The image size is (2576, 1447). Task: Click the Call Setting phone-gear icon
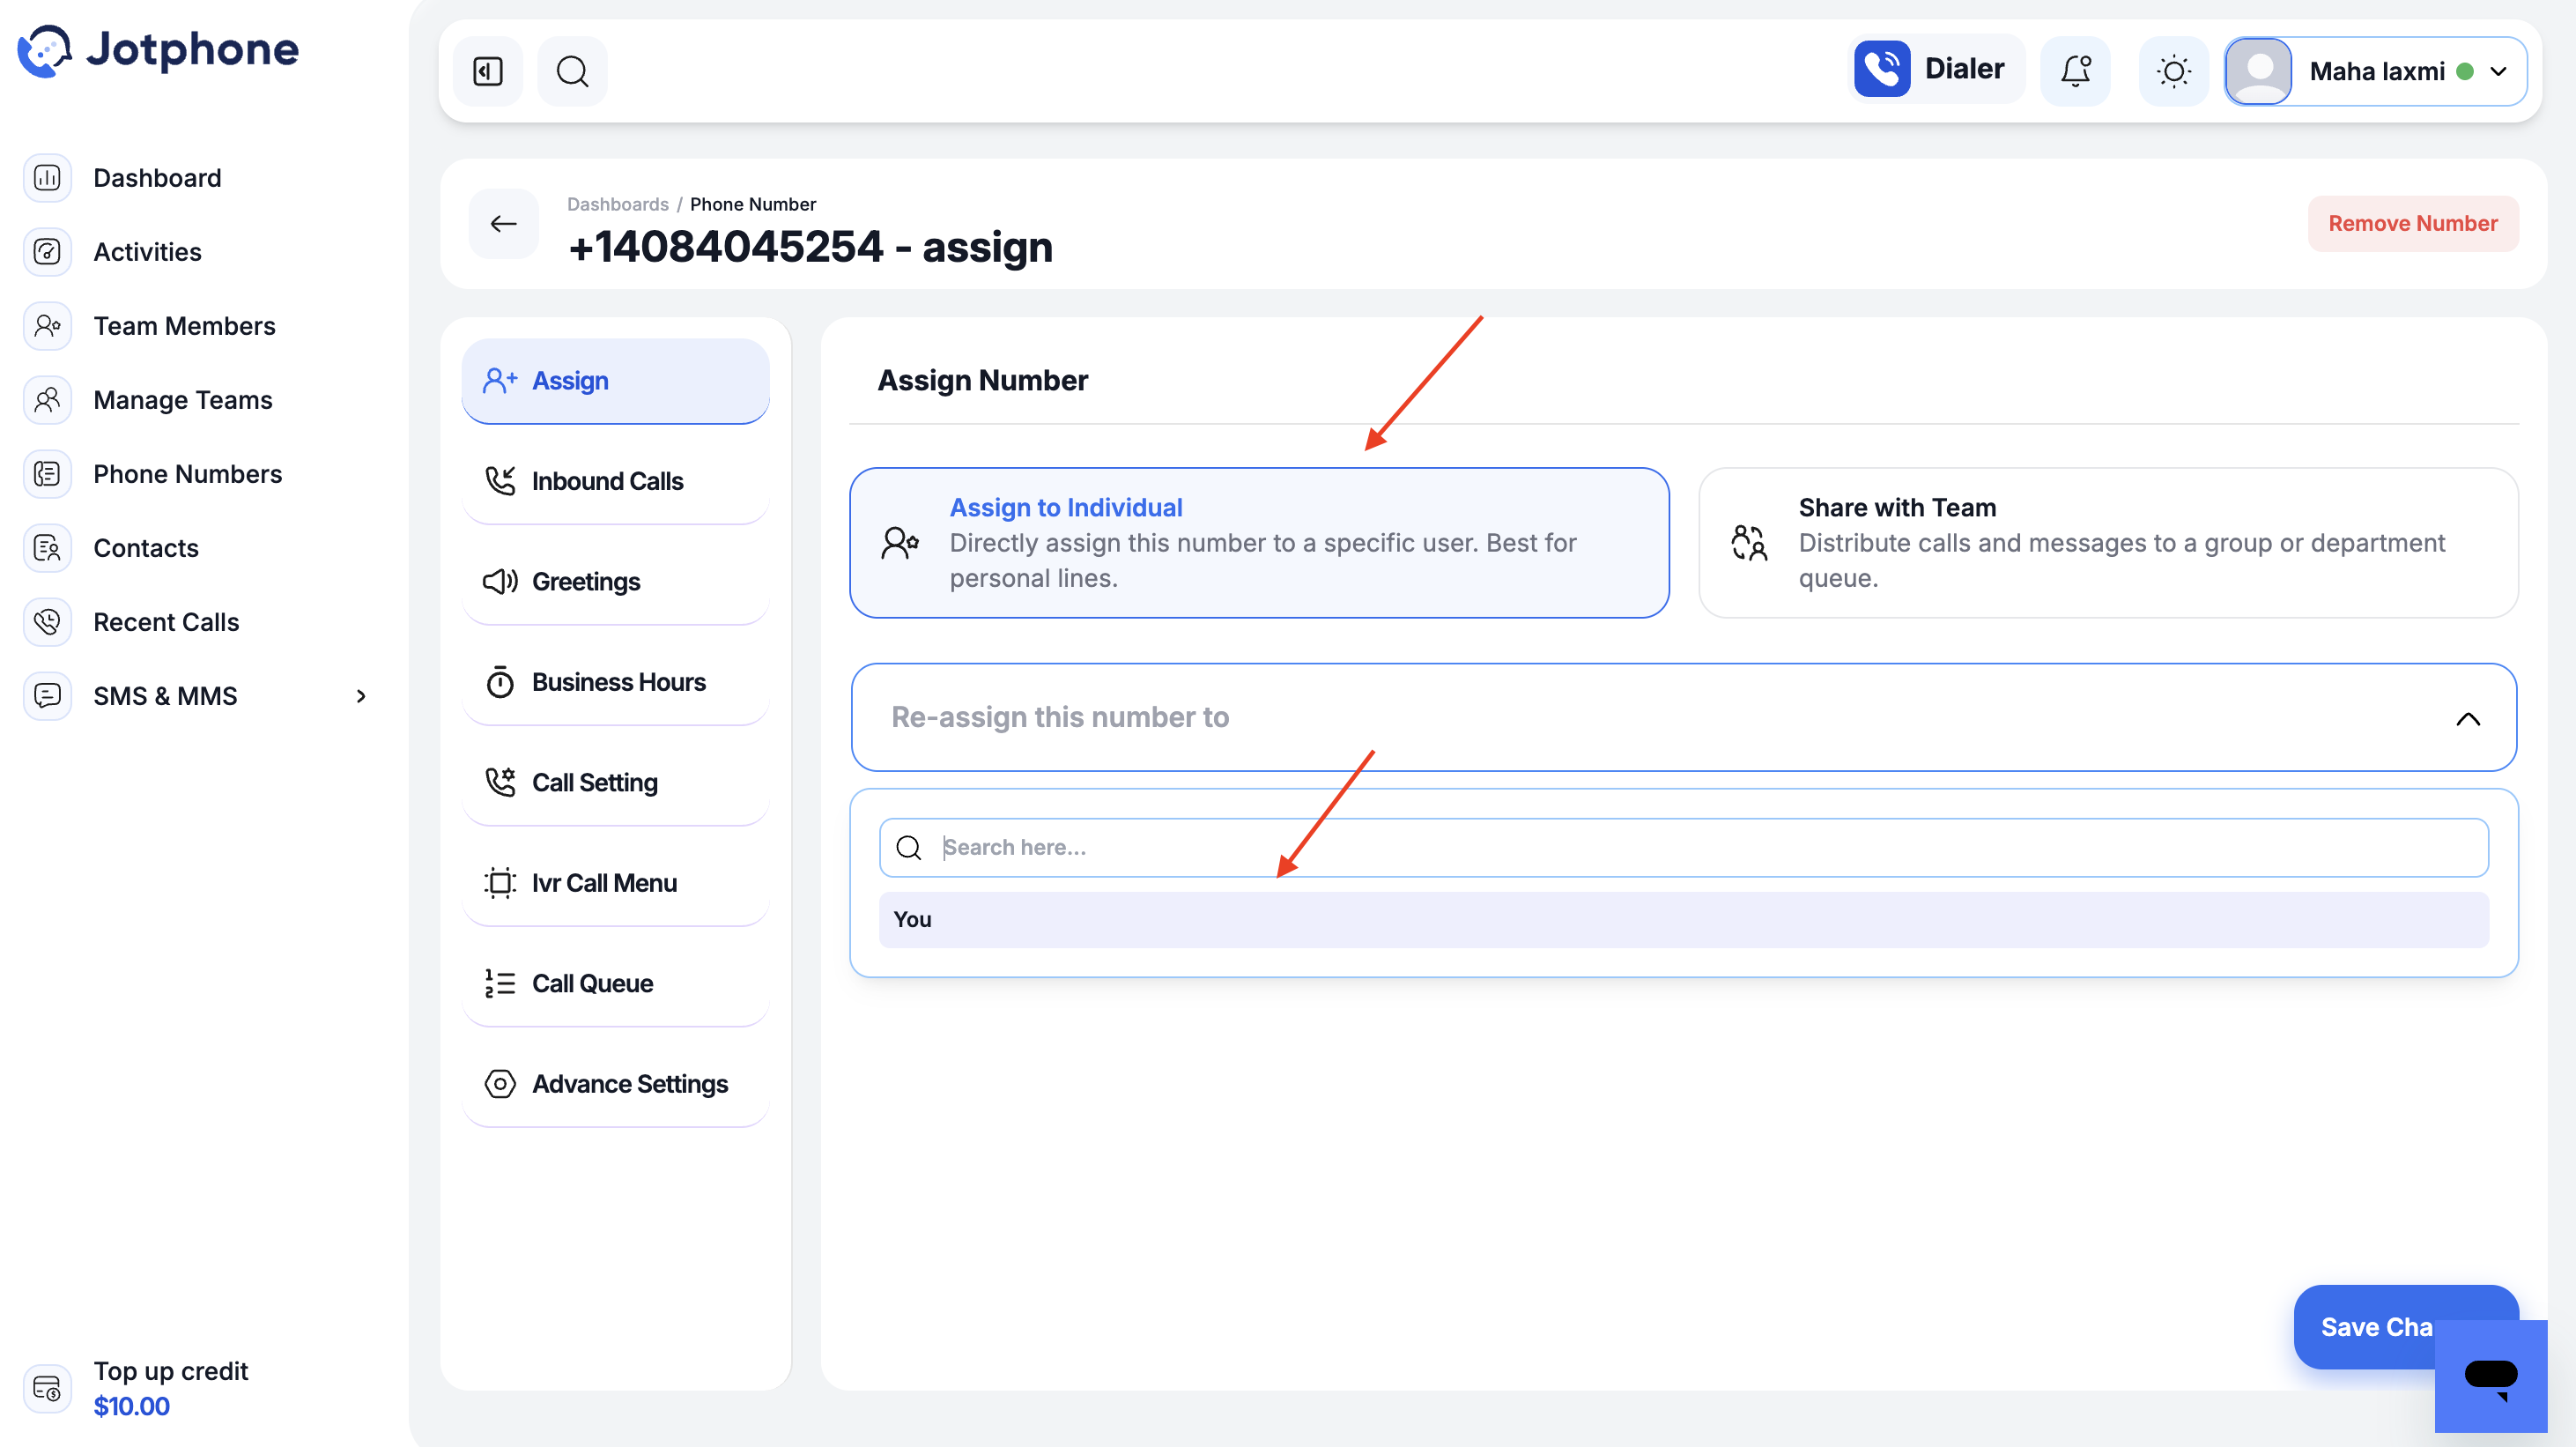coord(500,783)
